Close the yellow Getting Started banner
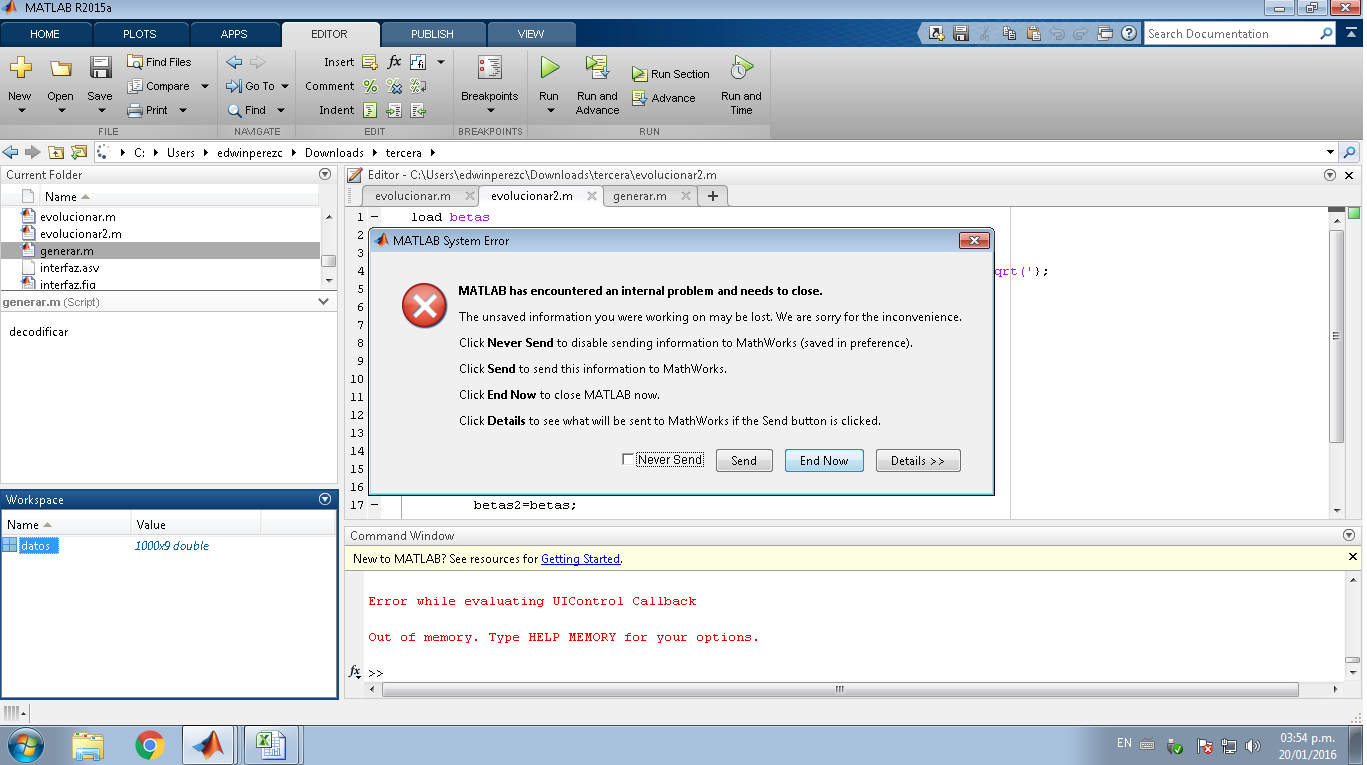Screen dimensions: 1367x765 coord(1352,557)
